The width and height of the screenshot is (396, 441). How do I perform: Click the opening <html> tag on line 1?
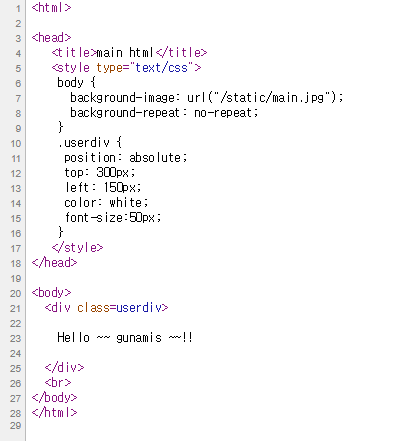point(51,7)
